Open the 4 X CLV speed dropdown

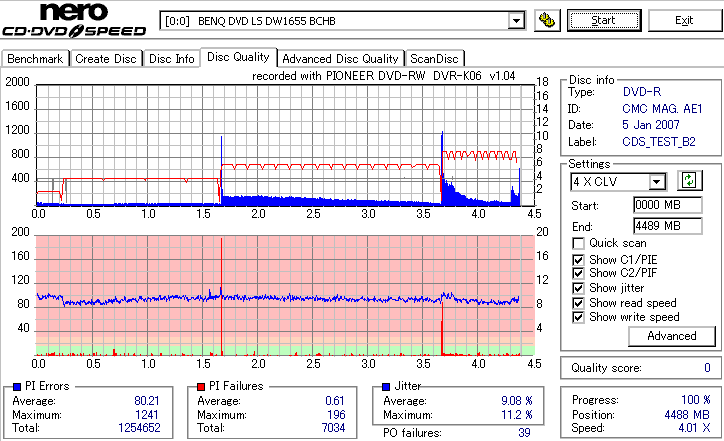tap(656, 182)
